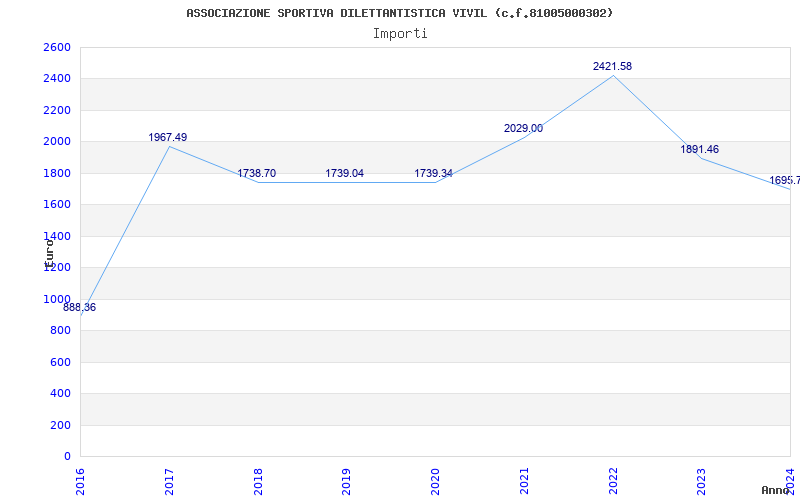This screenshot has height=500, width=800.
Task: Click the 1891.46 data label
Action: (x=700, y=150)
